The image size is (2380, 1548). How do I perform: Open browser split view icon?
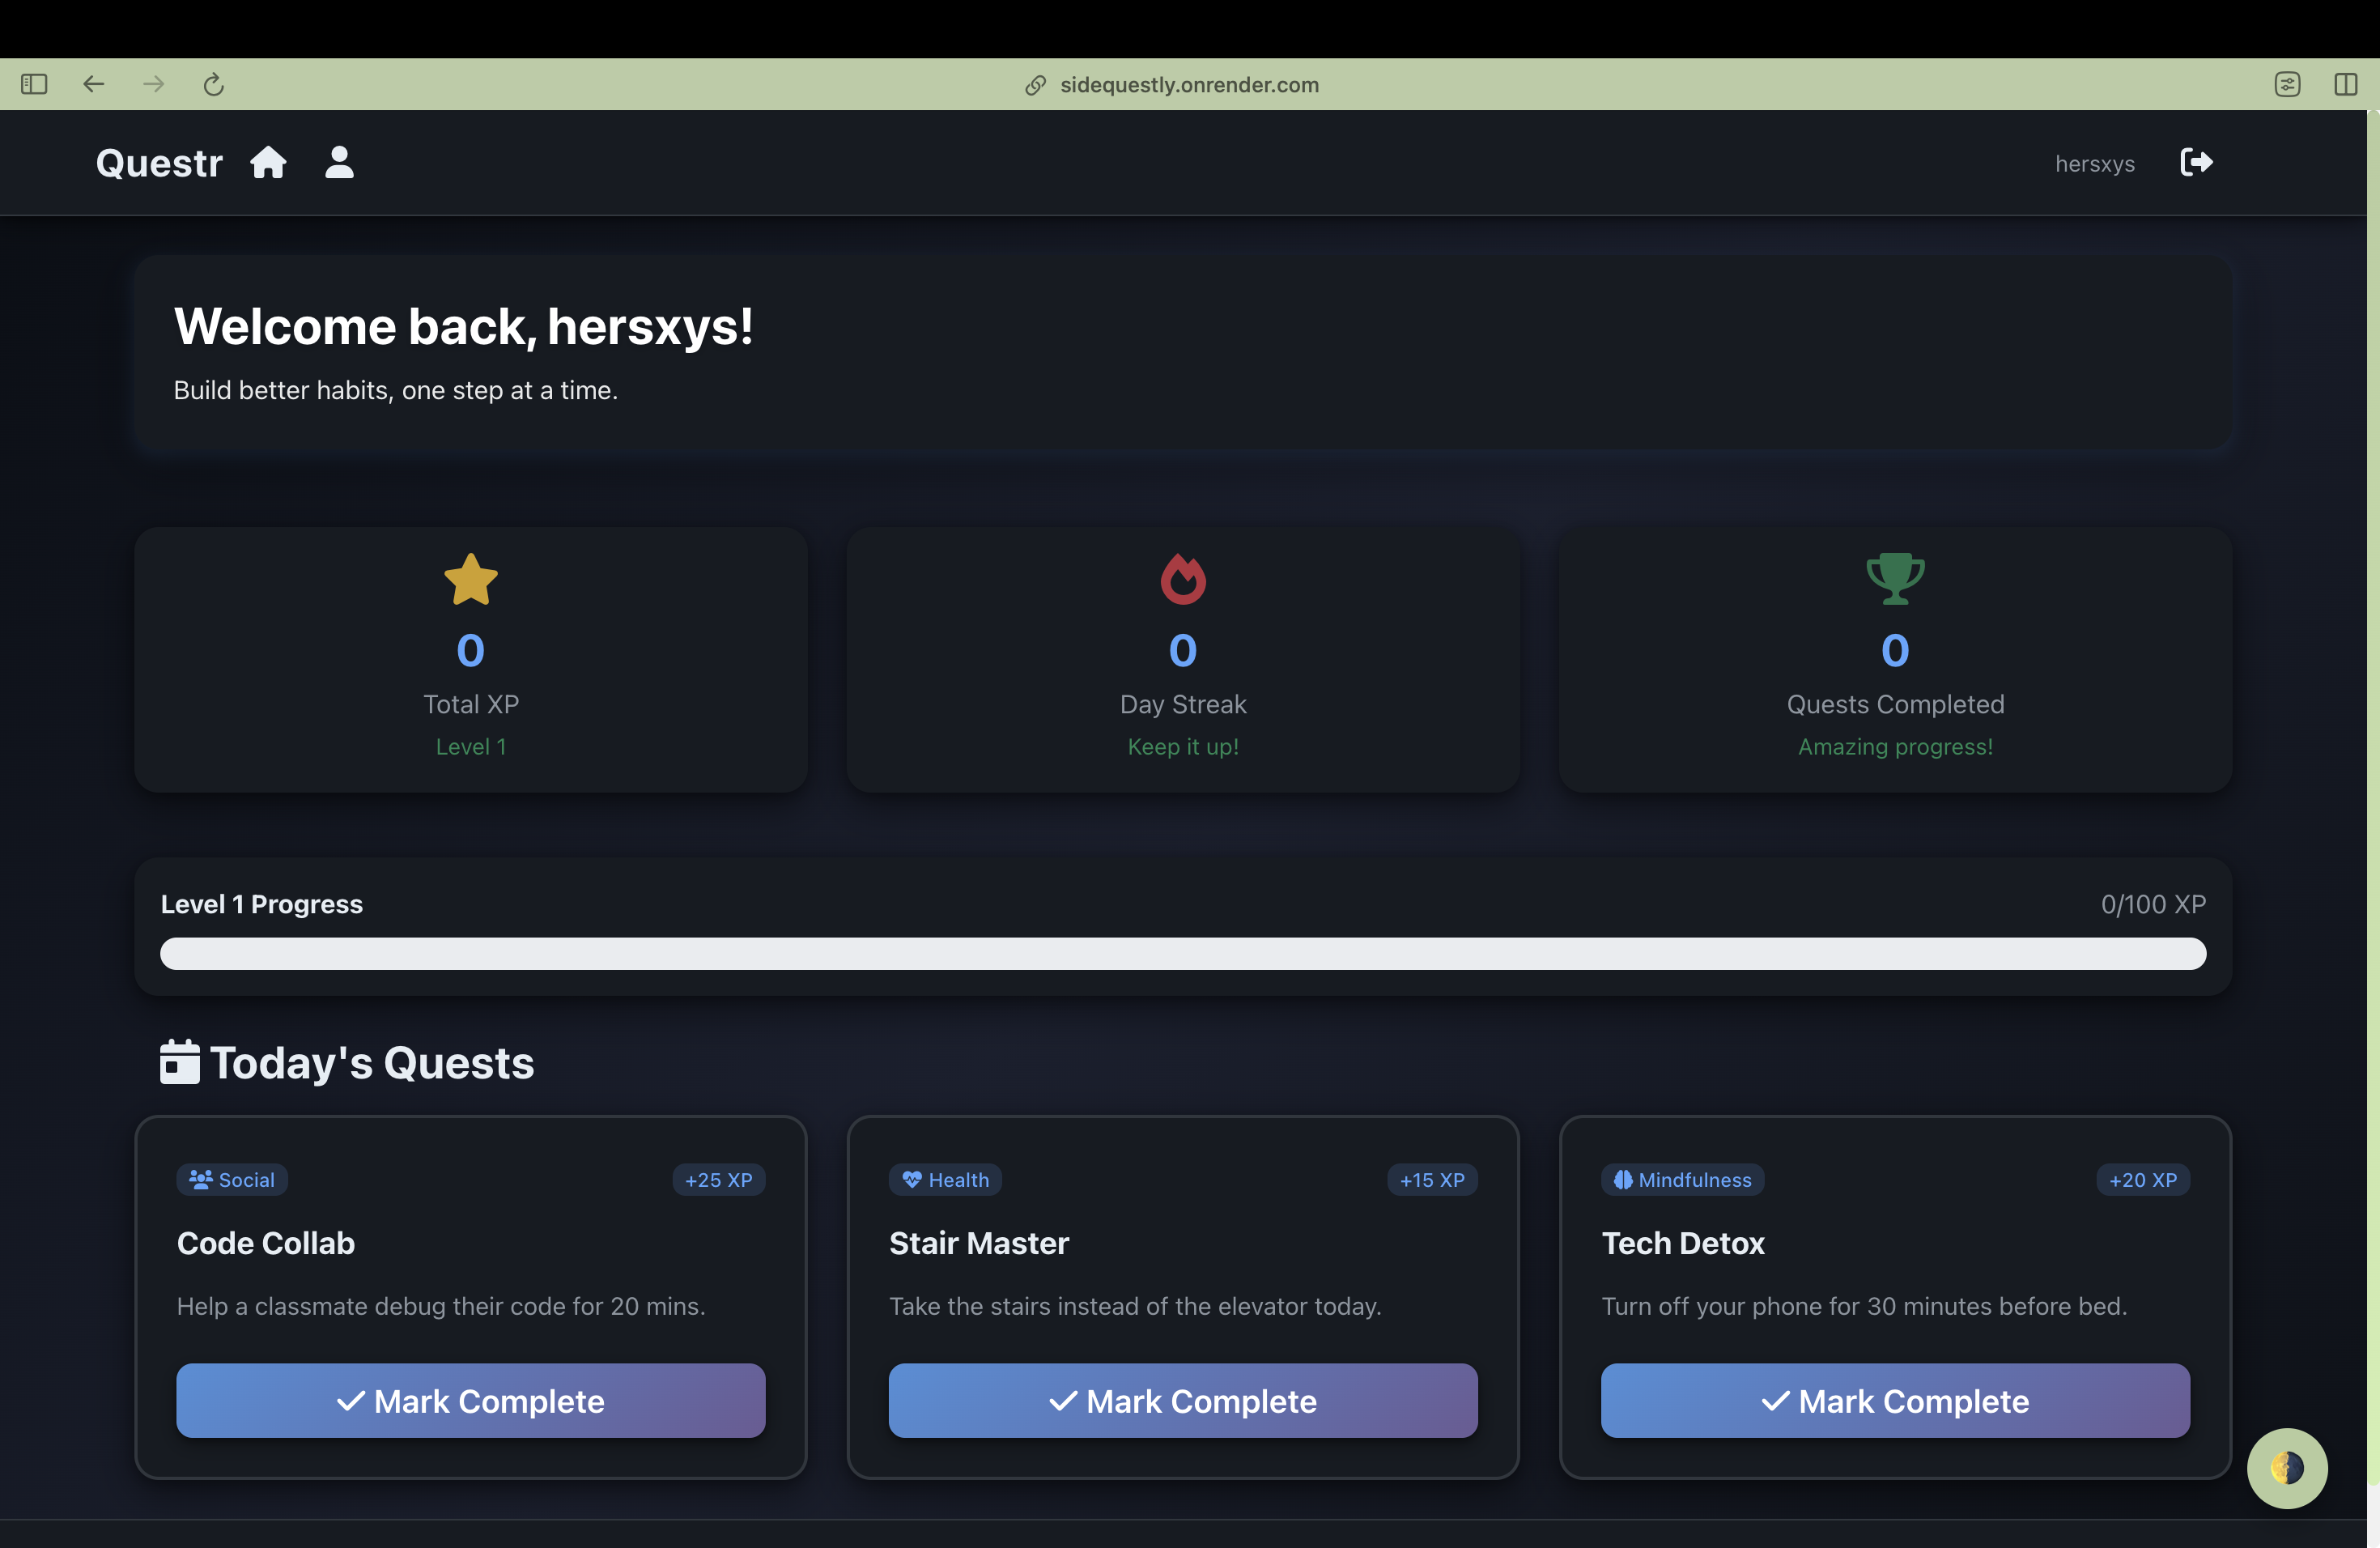pyautogui.click(x=2345, y=85)
